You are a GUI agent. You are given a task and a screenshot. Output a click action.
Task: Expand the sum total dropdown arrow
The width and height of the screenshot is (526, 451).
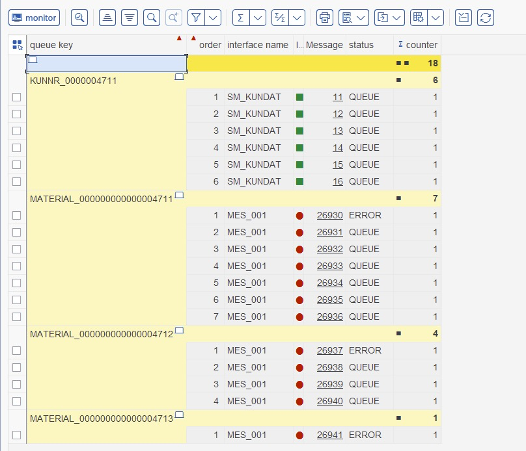258,17
